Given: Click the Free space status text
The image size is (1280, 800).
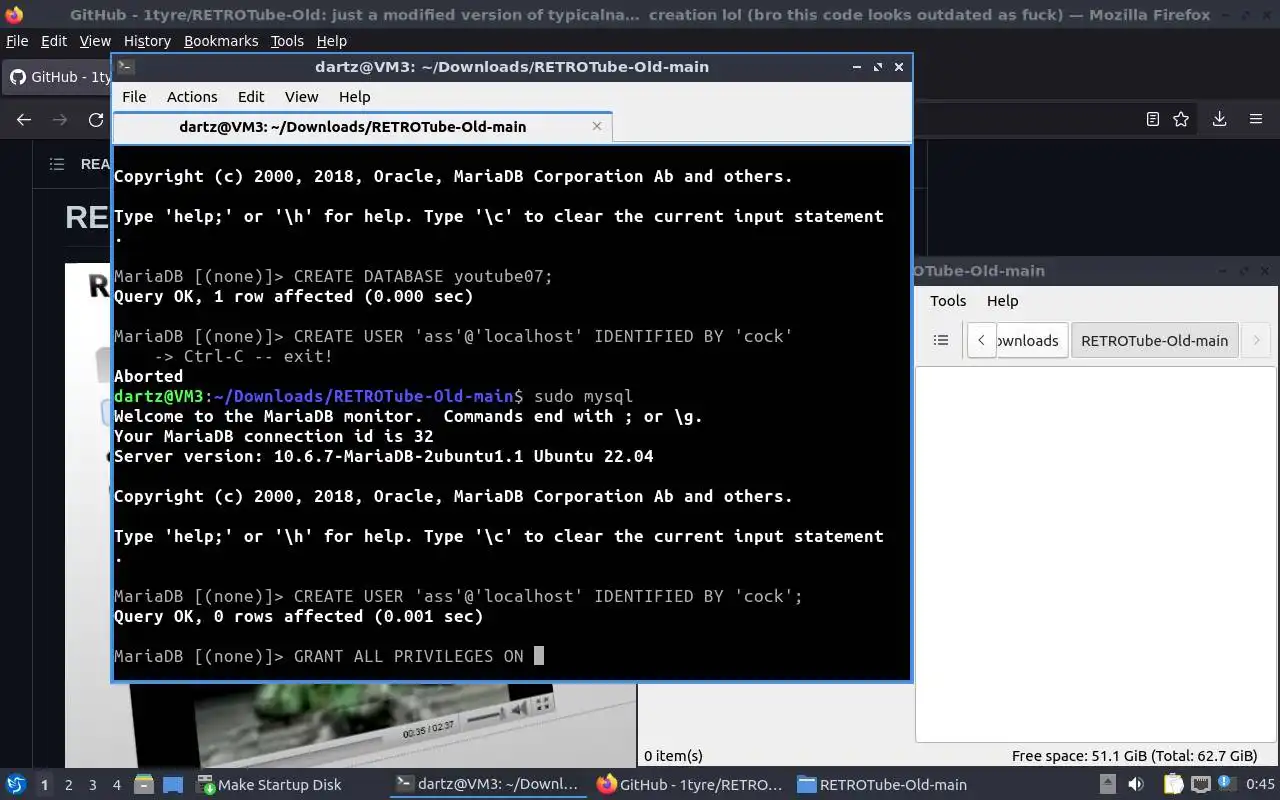Looking at the screenshot, I should (x=1134, y=756).
